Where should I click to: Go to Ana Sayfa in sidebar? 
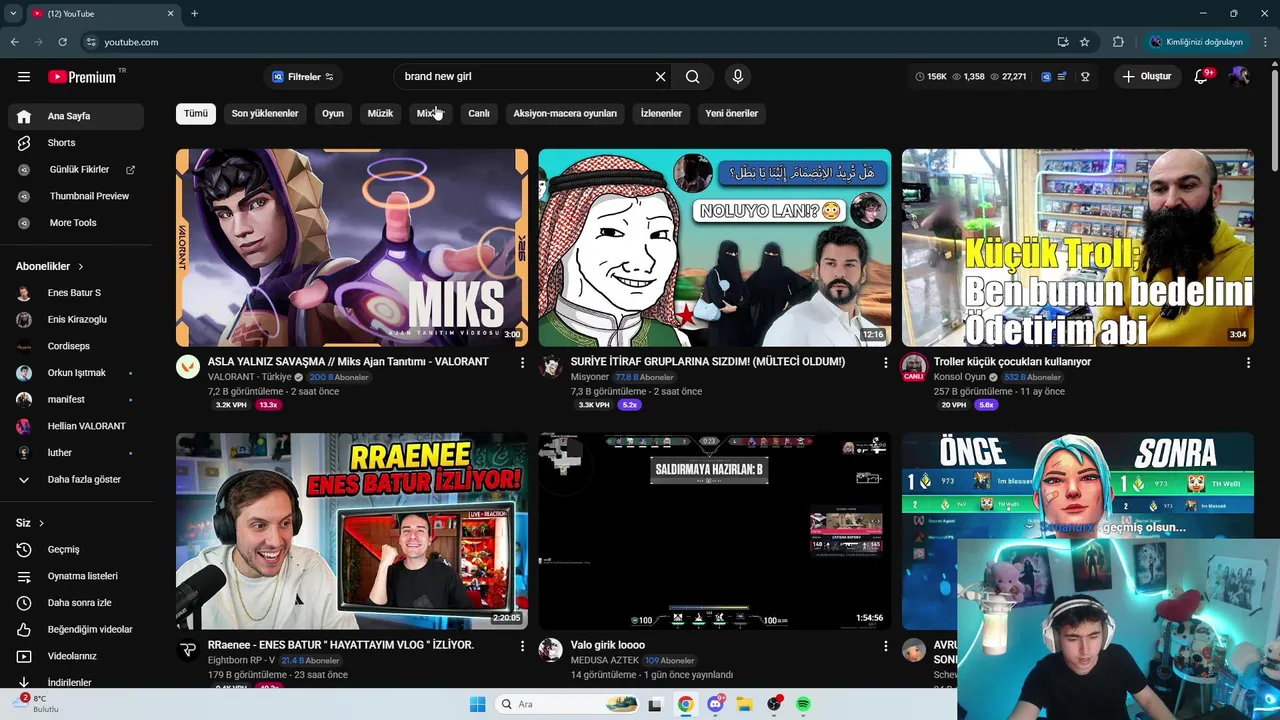coord(76,116)
